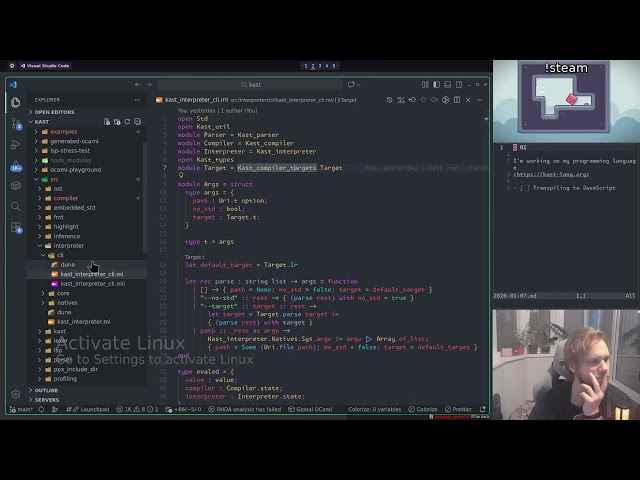Click the Visual Studio Code taskbar entry

pyautogui.click(x=45, y=66)
